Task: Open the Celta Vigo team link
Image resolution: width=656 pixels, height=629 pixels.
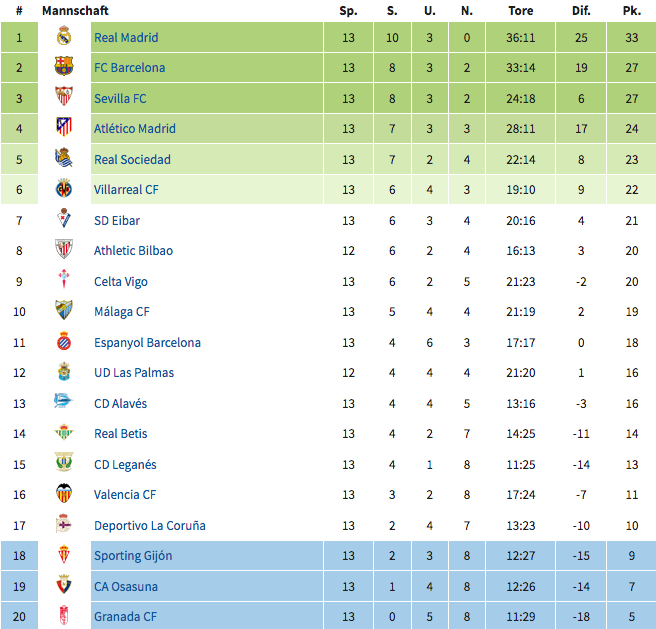Action: [x=121, y=282]
